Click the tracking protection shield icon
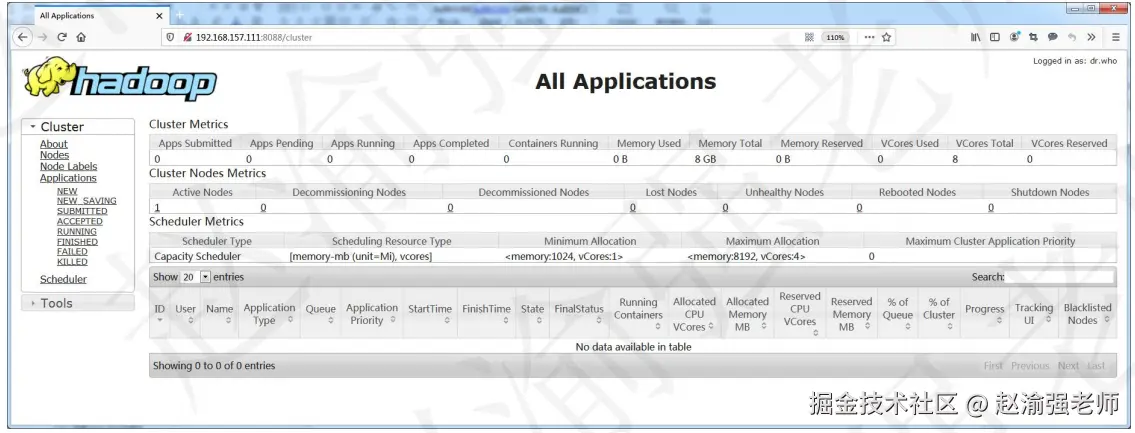 (x=171, y=37)
